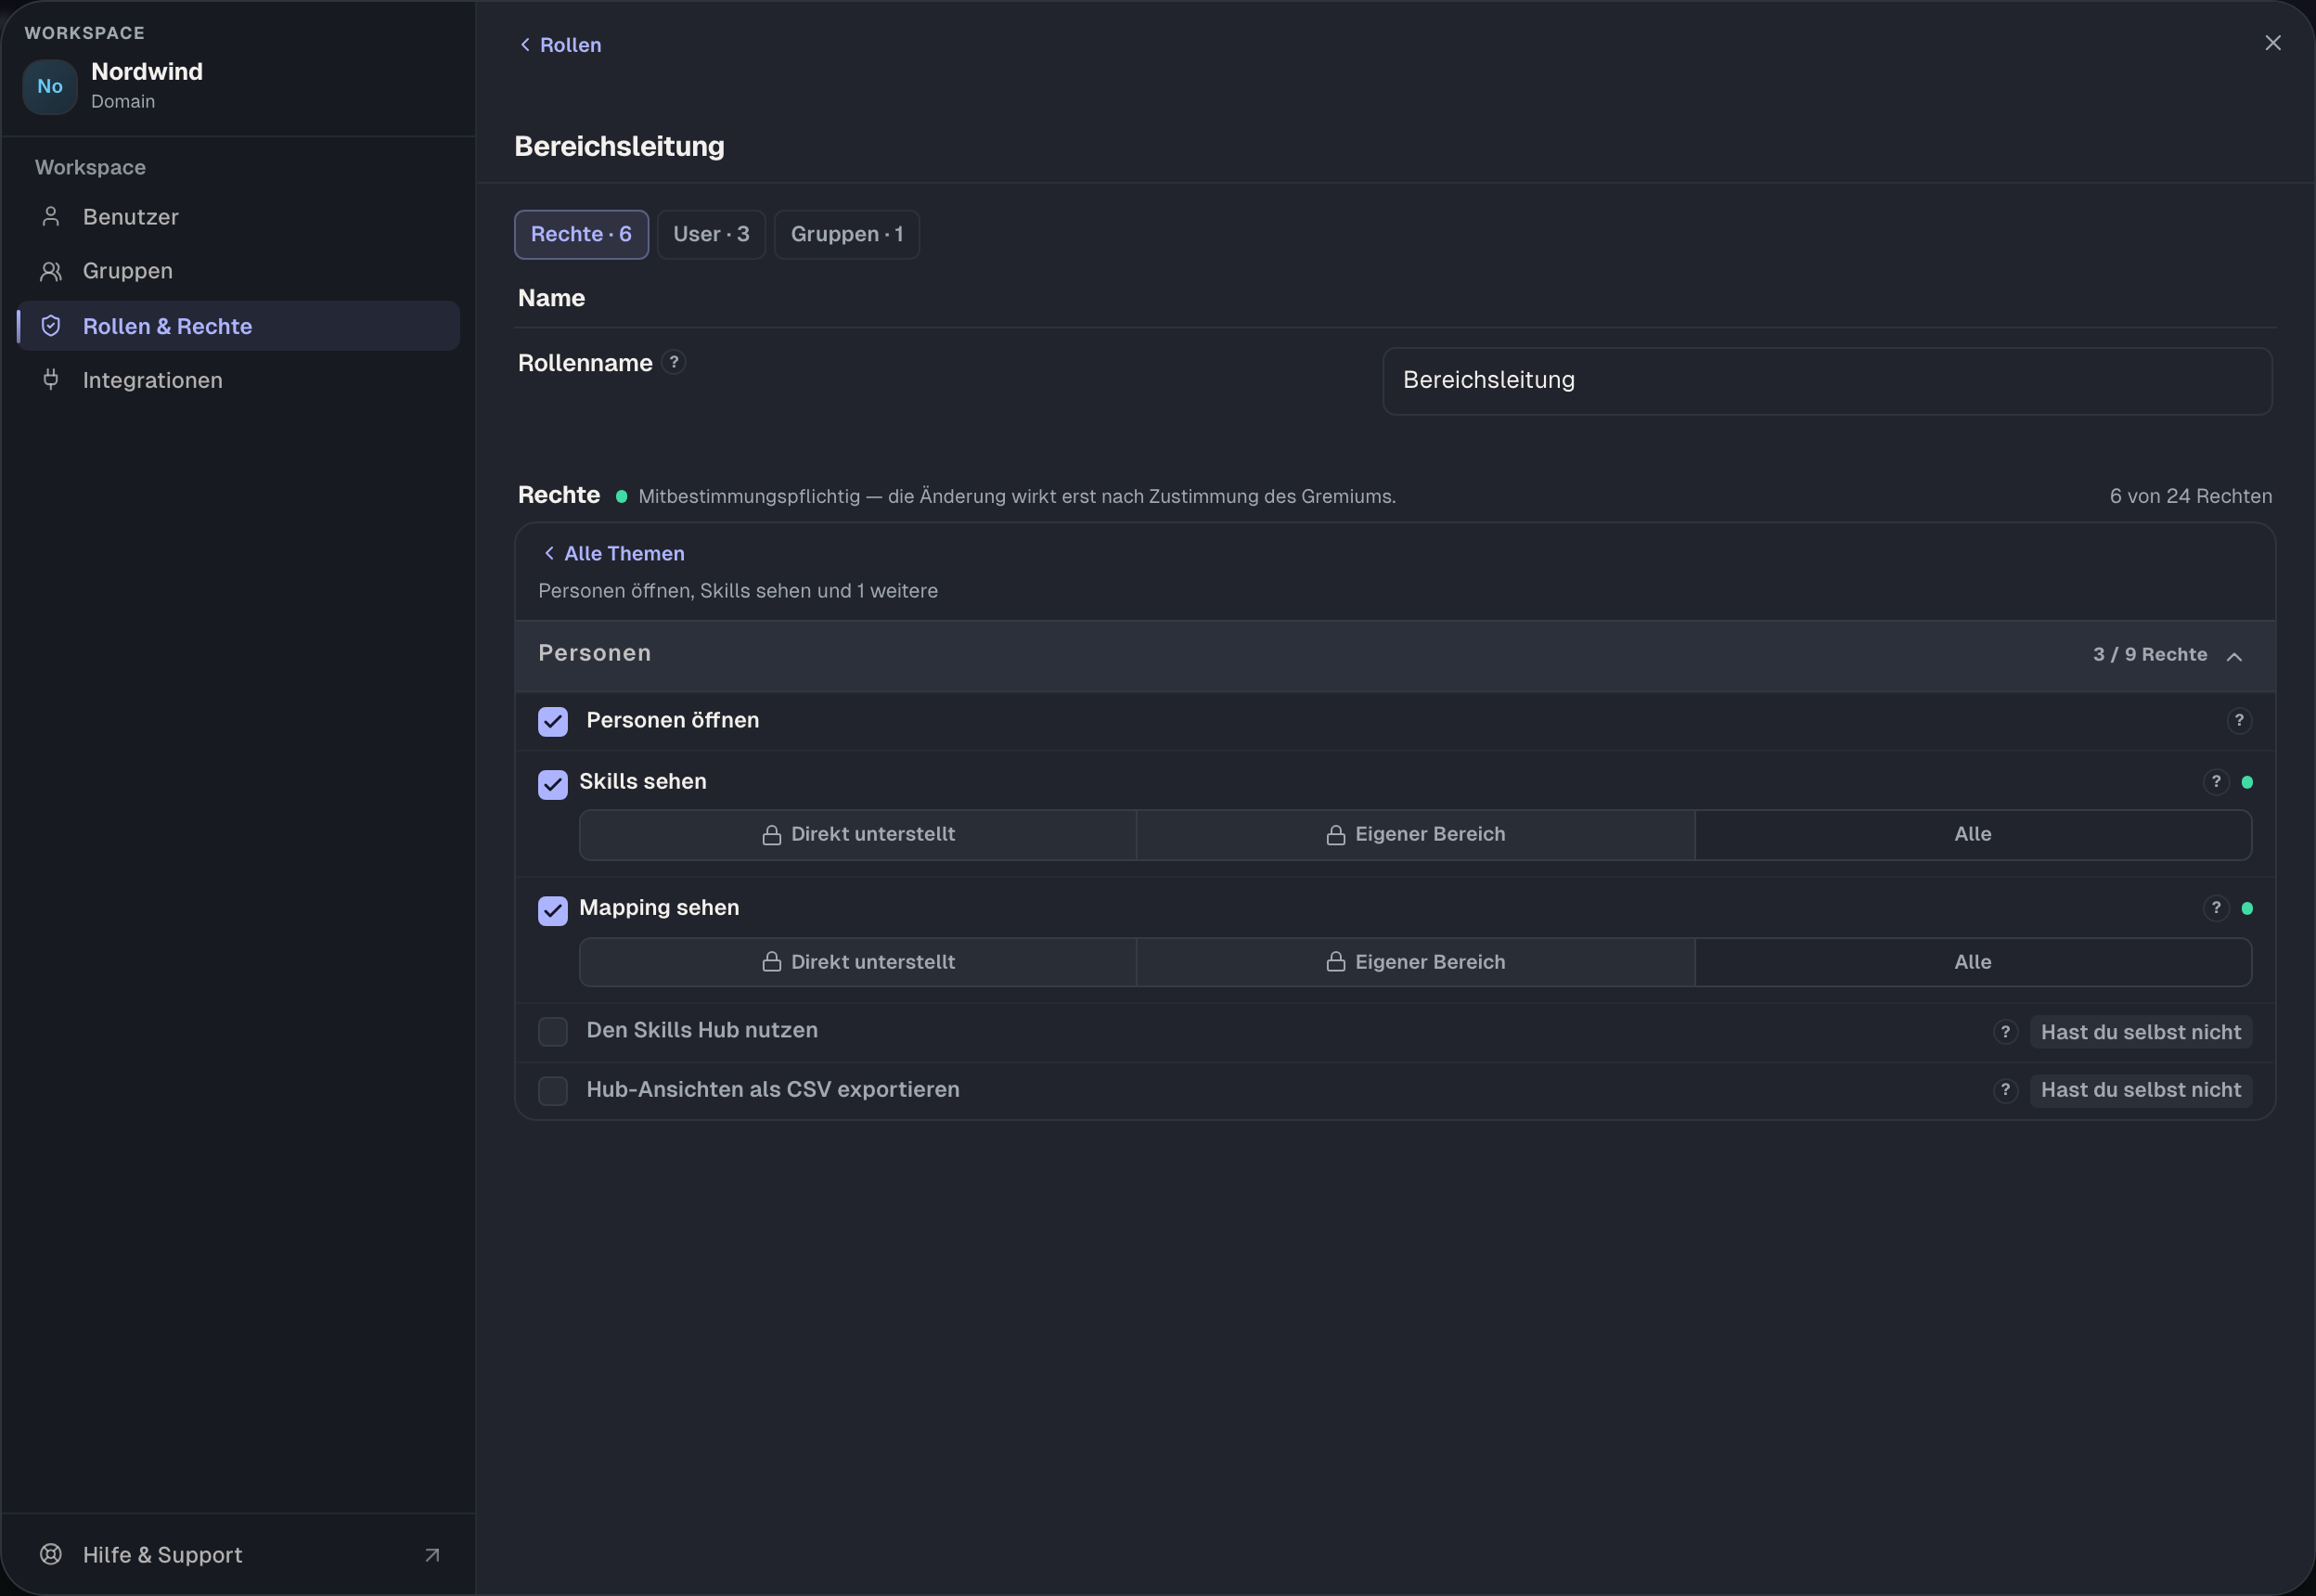Open help icon for Mapping sehen

coord(2215,908)
